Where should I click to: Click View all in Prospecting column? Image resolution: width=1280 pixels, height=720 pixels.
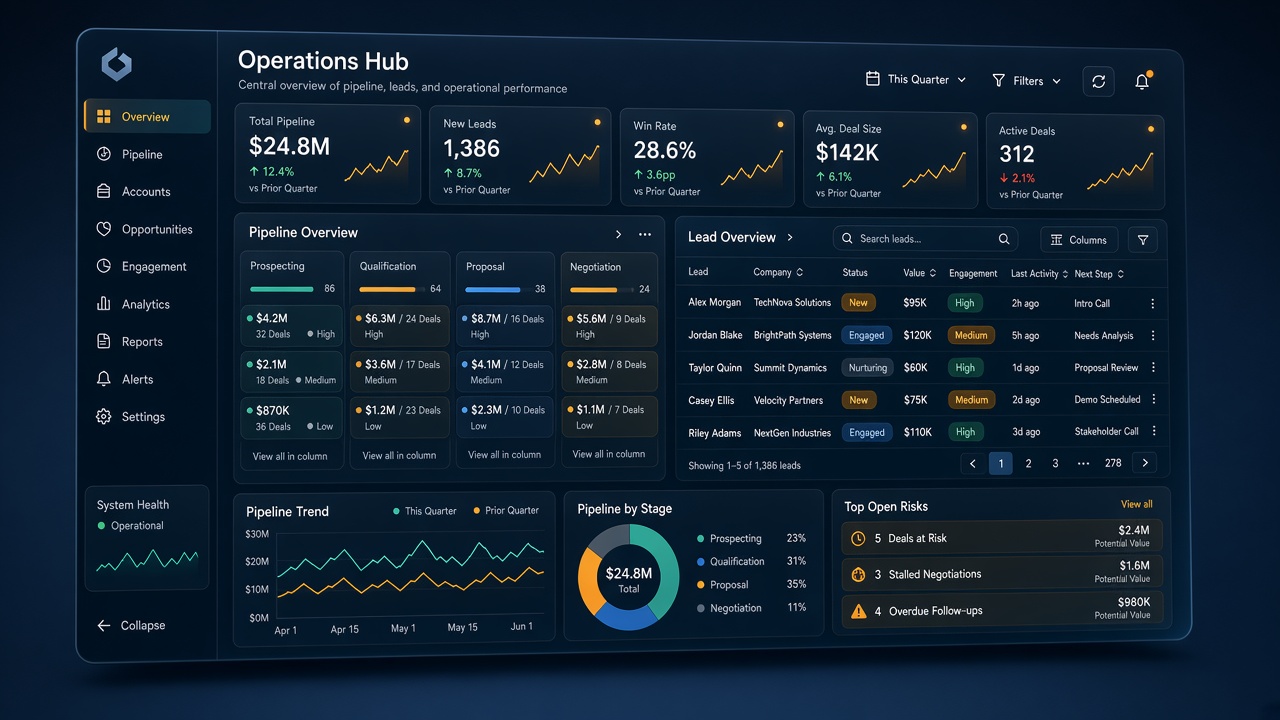tap(290, 456)
